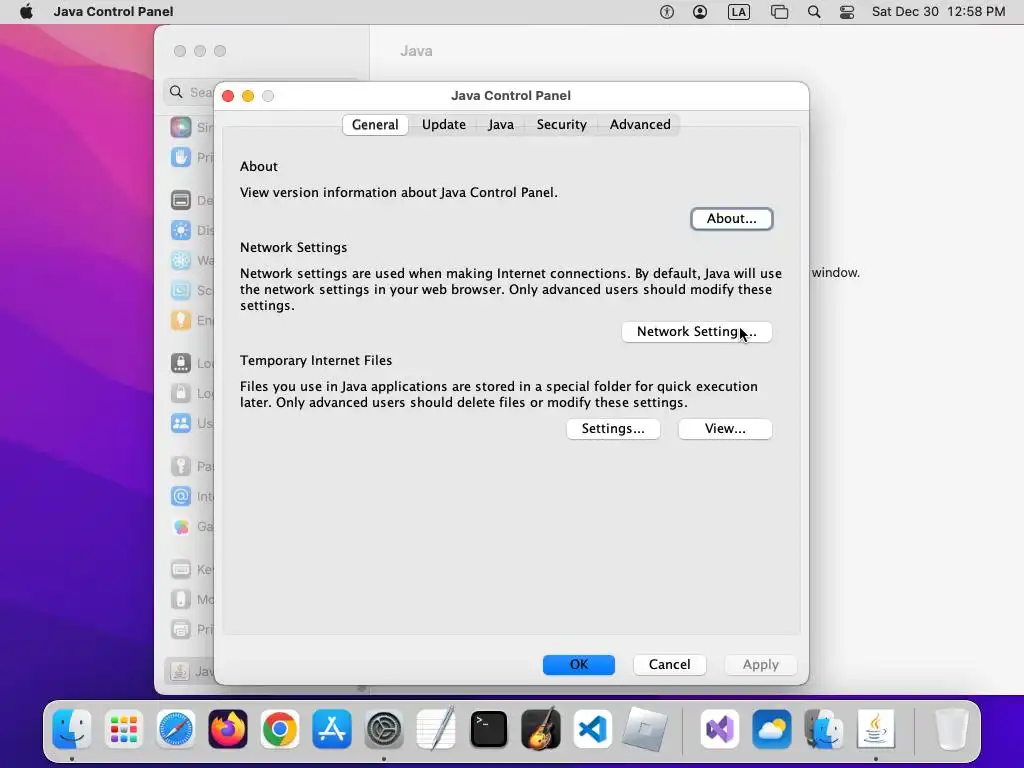Launch Terminal from the Dock
The width and height of the screenshot is (1024, 768).
[488, 729]
